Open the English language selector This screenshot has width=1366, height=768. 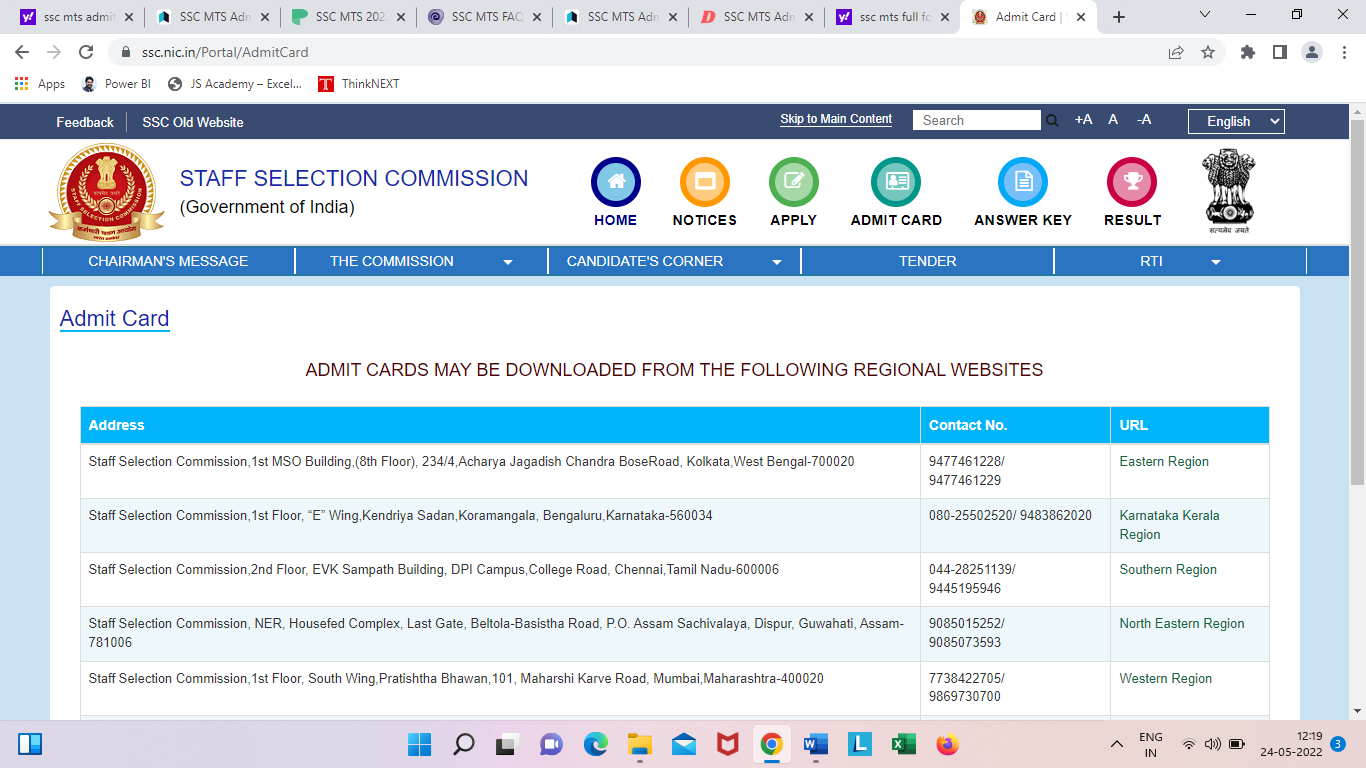[x=1235, y=121]
